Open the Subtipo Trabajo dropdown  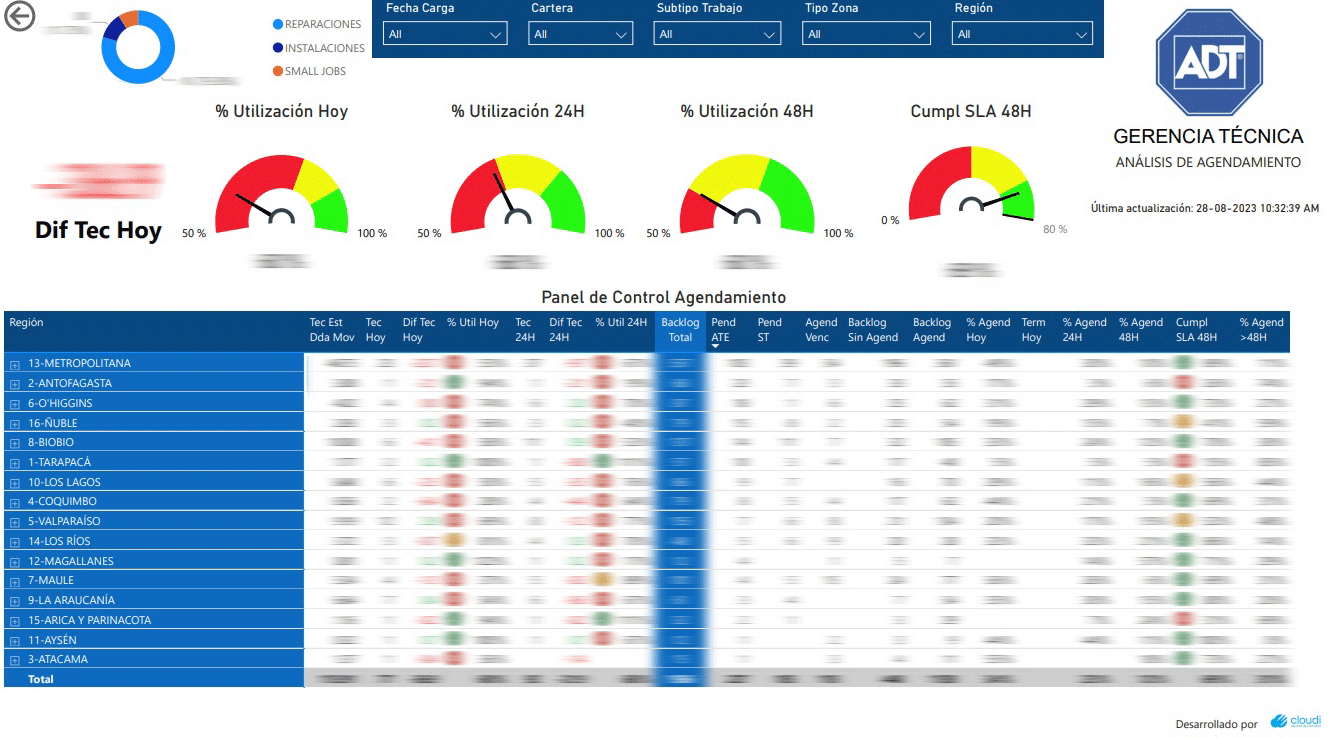point(717,34)
